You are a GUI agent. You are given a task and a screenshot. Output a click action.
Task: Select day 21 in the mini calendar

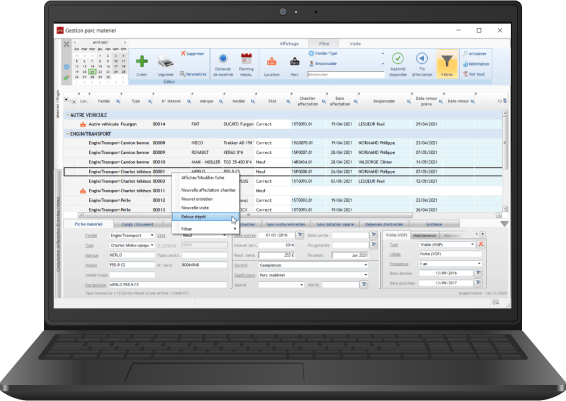tap(92, 72)
